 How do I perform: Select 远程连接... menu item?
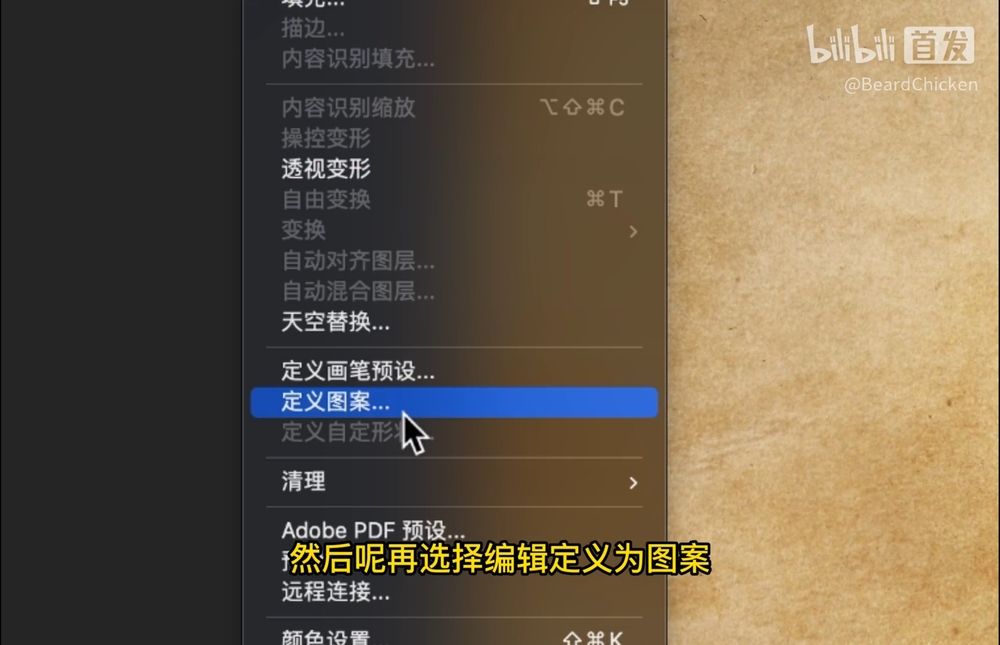454,592
